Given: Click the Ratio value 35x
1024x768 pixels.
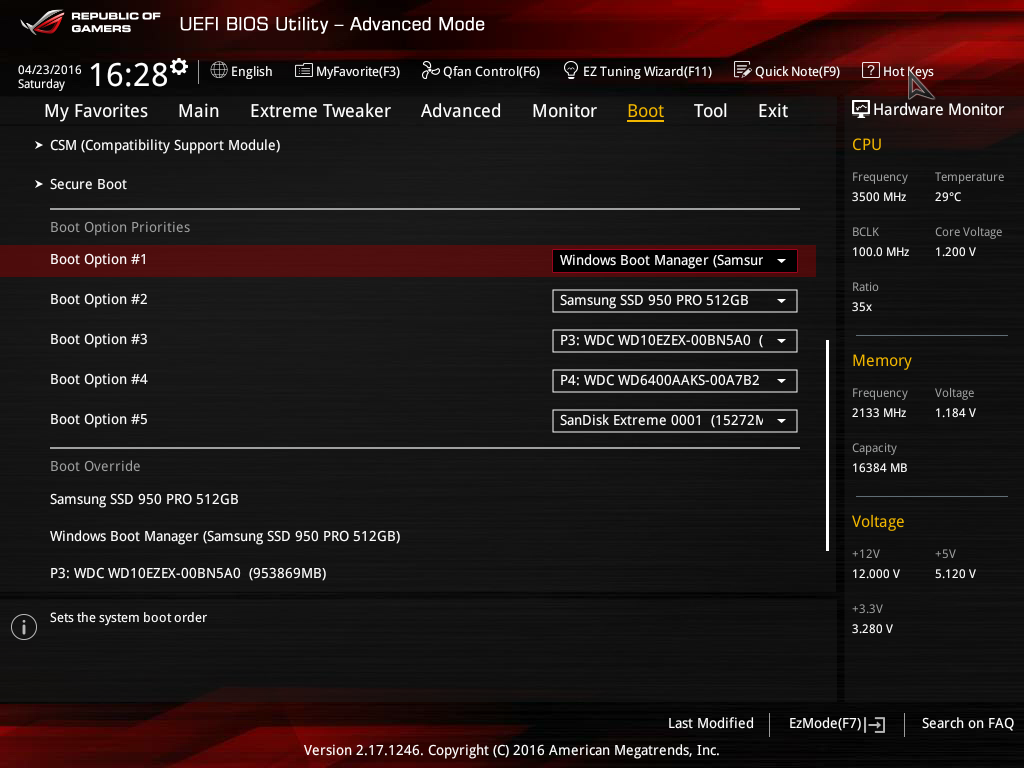Looking at the screenshot, I should (x=861, y=307).
